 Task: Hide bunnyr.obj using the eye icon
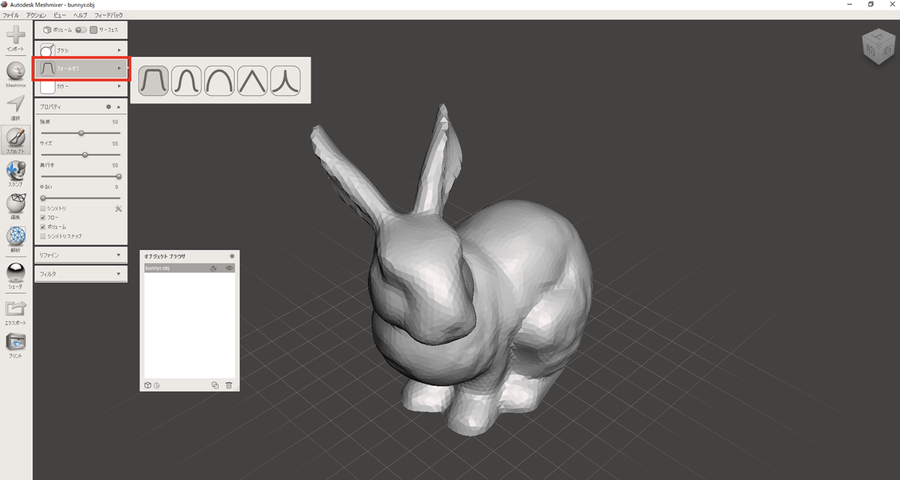229,268
